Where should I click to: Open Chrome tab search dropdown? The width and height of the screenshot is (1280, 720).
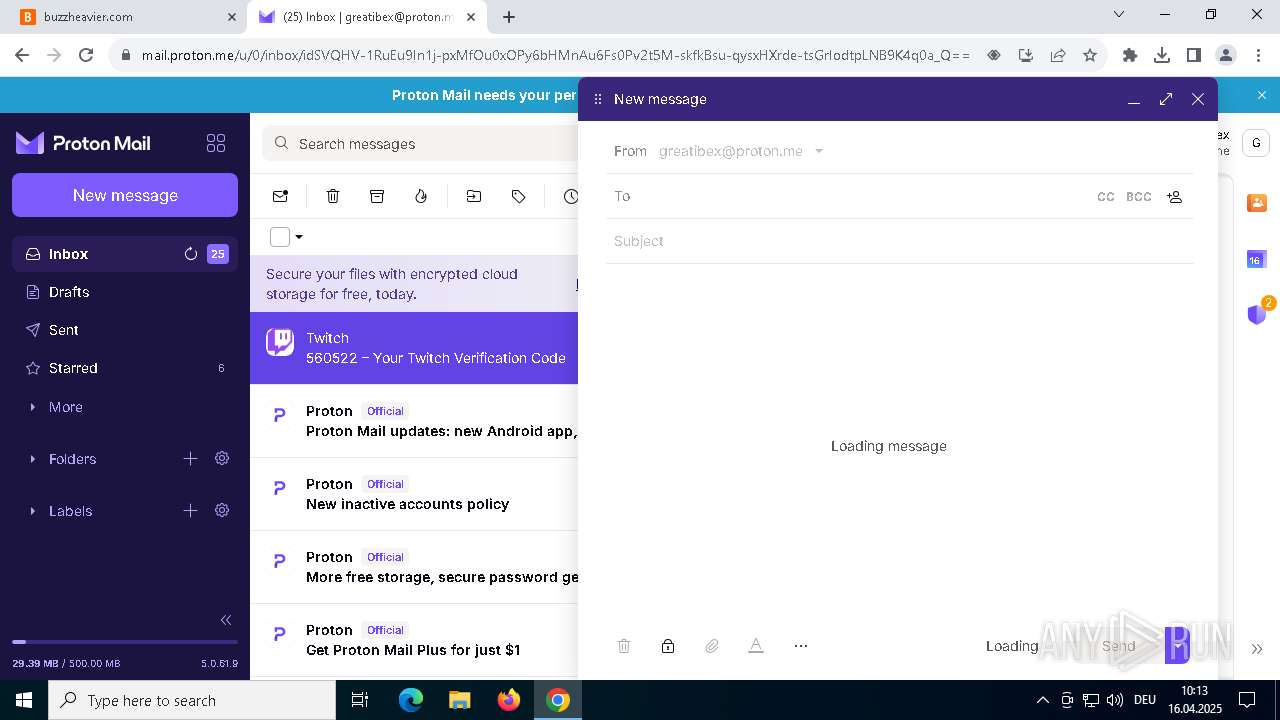tap(1119, 15)
